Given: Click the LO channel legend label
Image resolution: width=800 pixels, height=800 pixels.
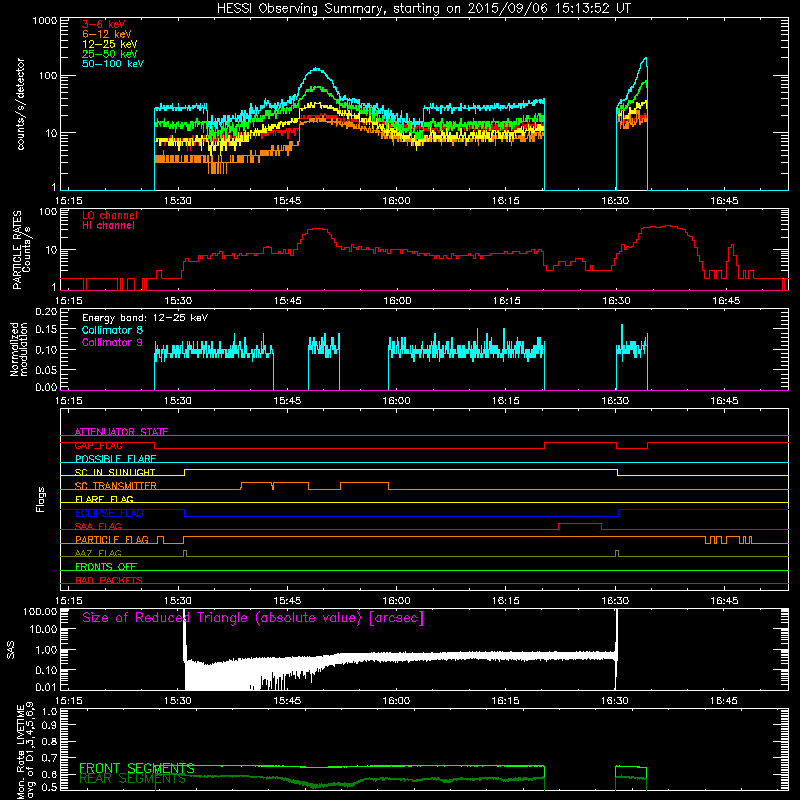Looking at the screenshot, I should (110, 215).
